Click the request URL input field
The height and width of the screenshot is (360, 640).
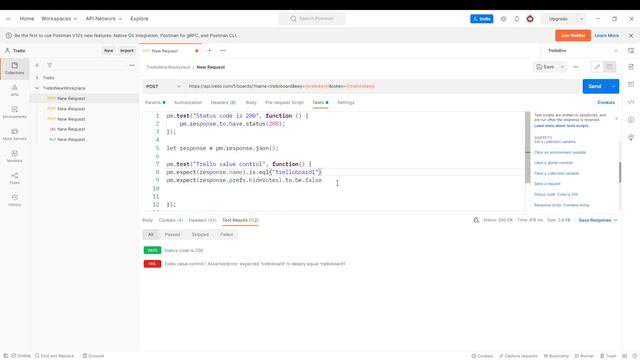[382, 87]
